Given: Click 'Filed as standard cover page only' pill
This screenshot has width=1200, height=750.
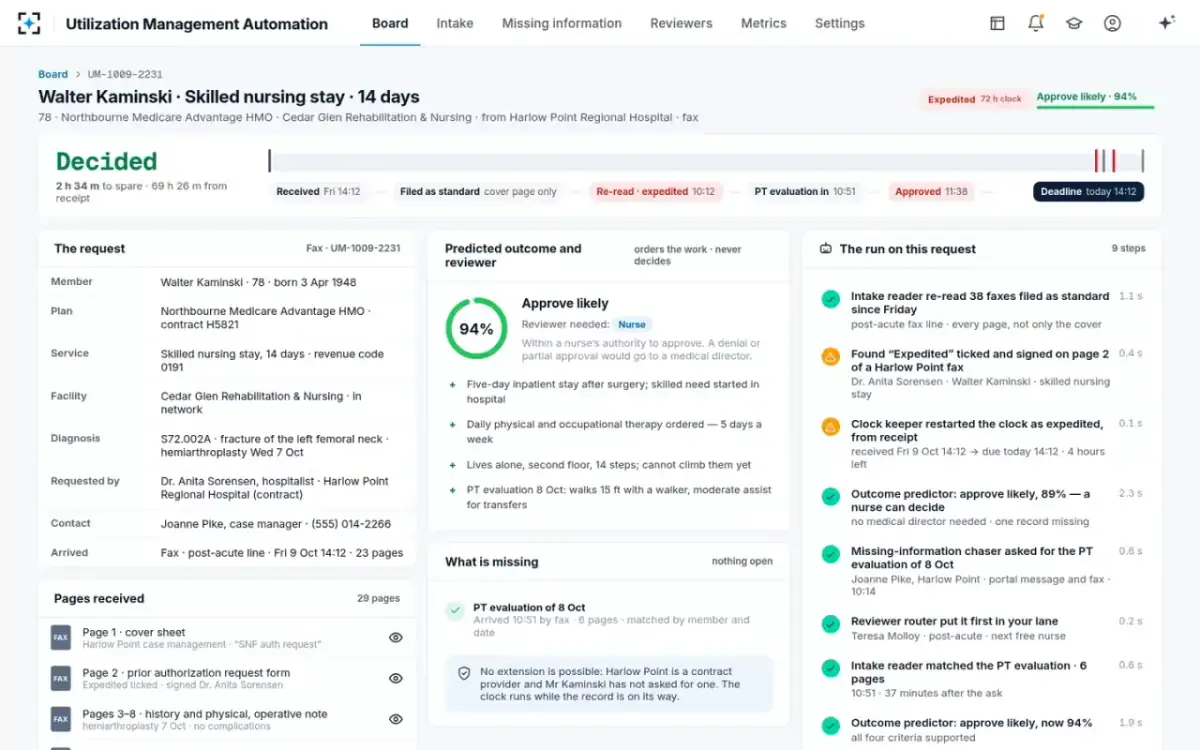Looking at the screenshot, I should (479, 192).
